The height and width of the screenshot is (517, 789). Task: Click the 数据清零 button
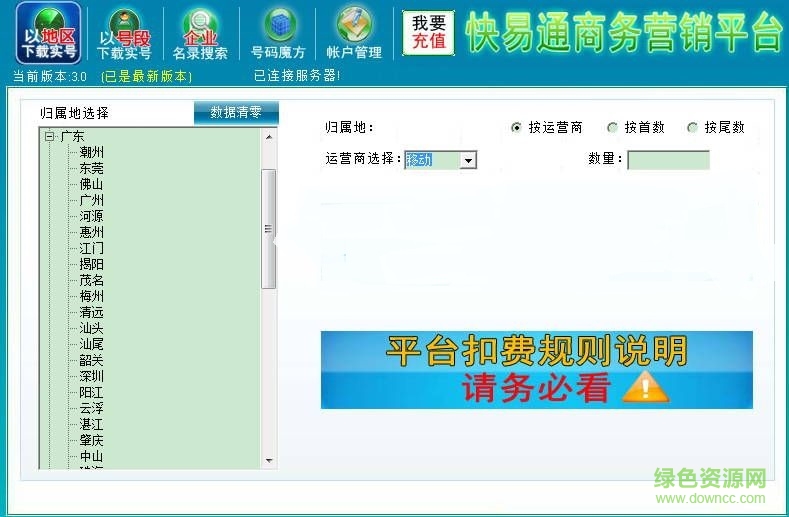click(236, 112)
